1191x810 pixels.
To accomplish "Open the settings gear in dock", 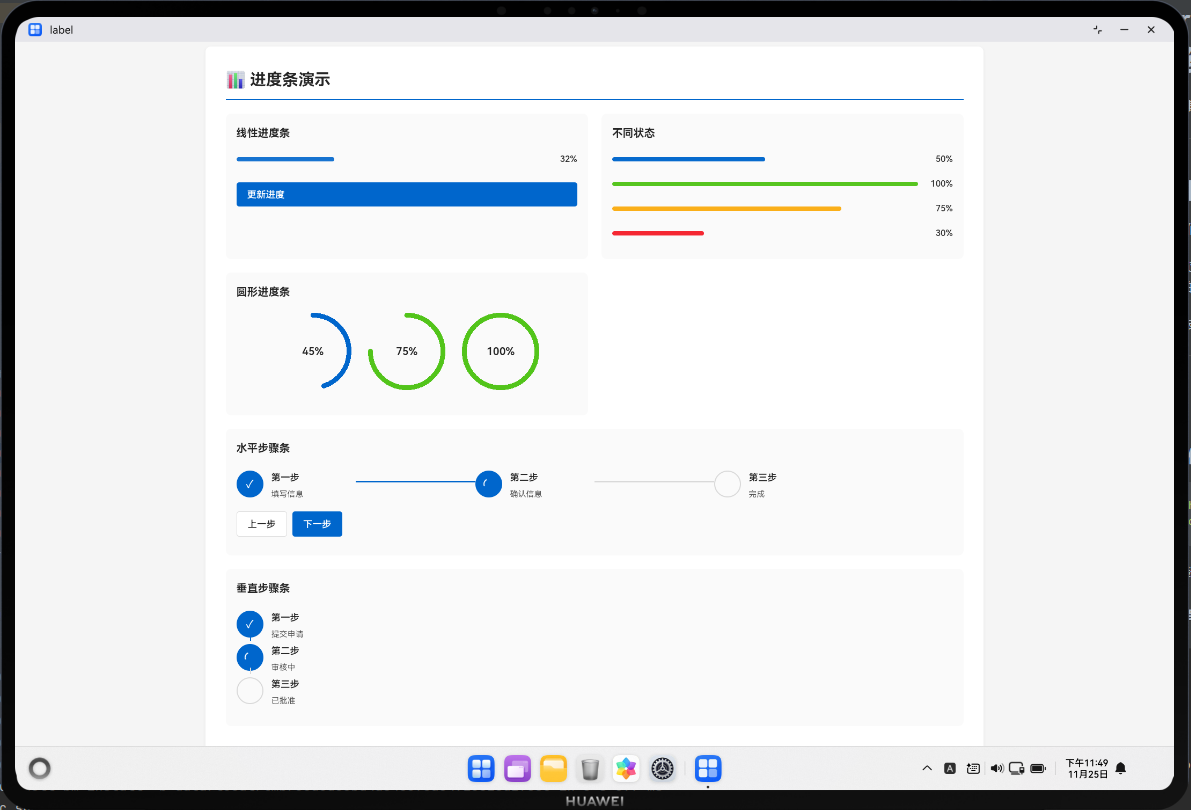I will tap(662, 769).
